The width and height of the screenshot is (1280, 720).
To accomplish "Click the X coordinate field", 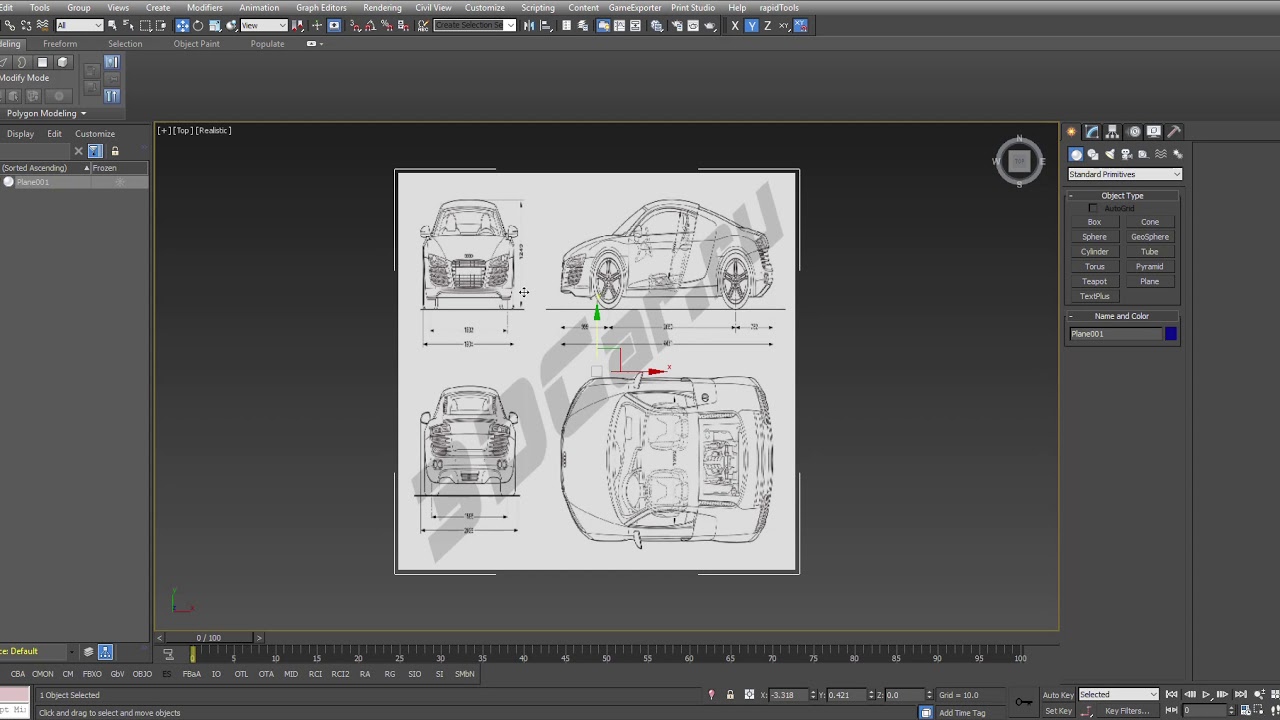I will (790, 695).
